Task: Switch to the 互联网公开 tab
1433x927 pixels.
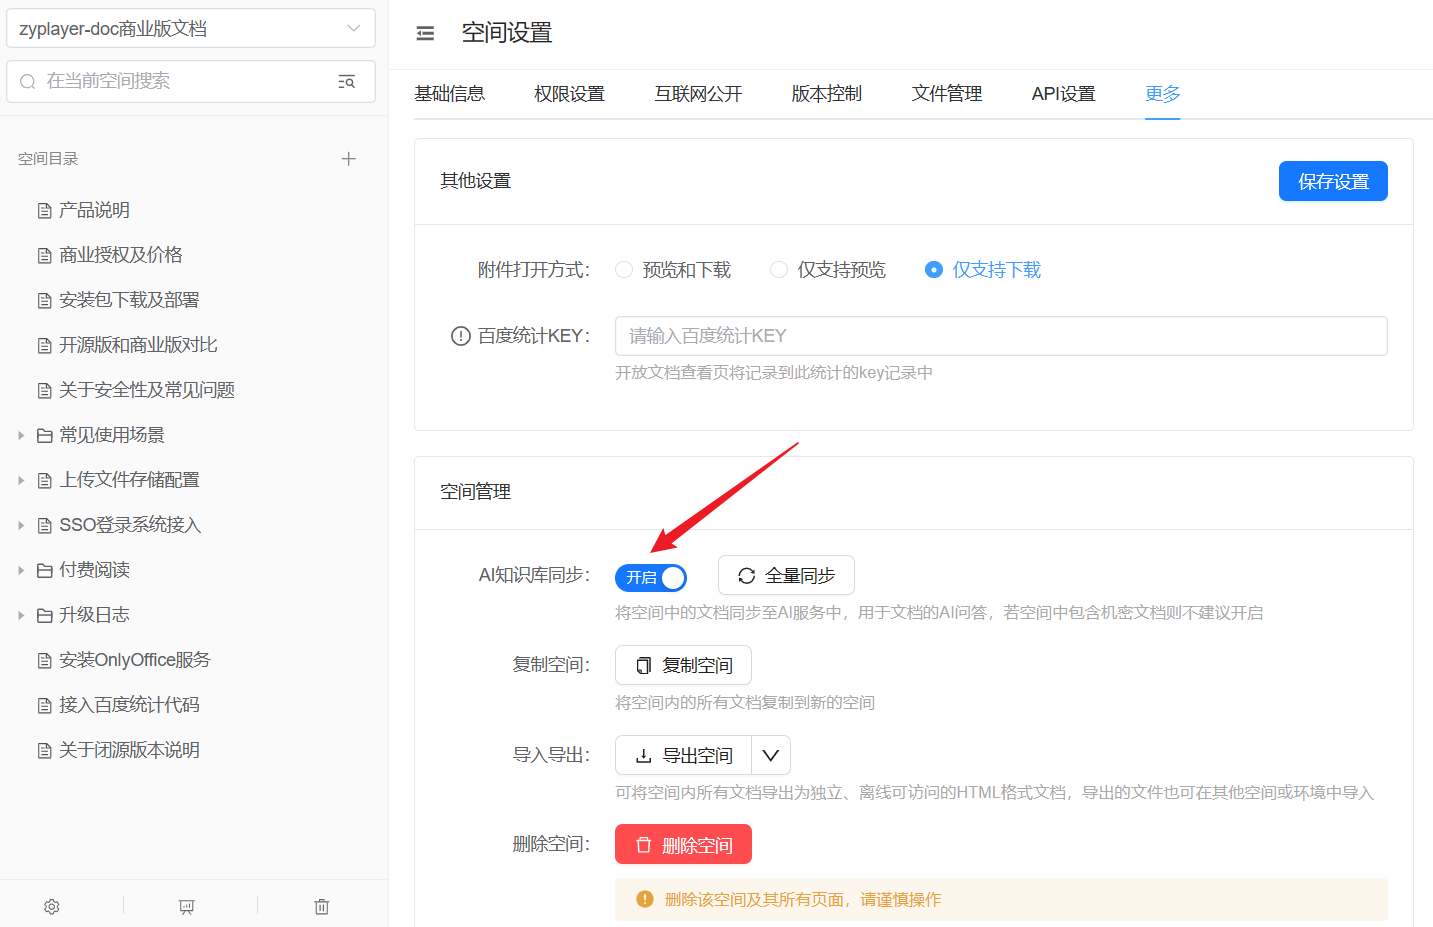Action: 699,94
